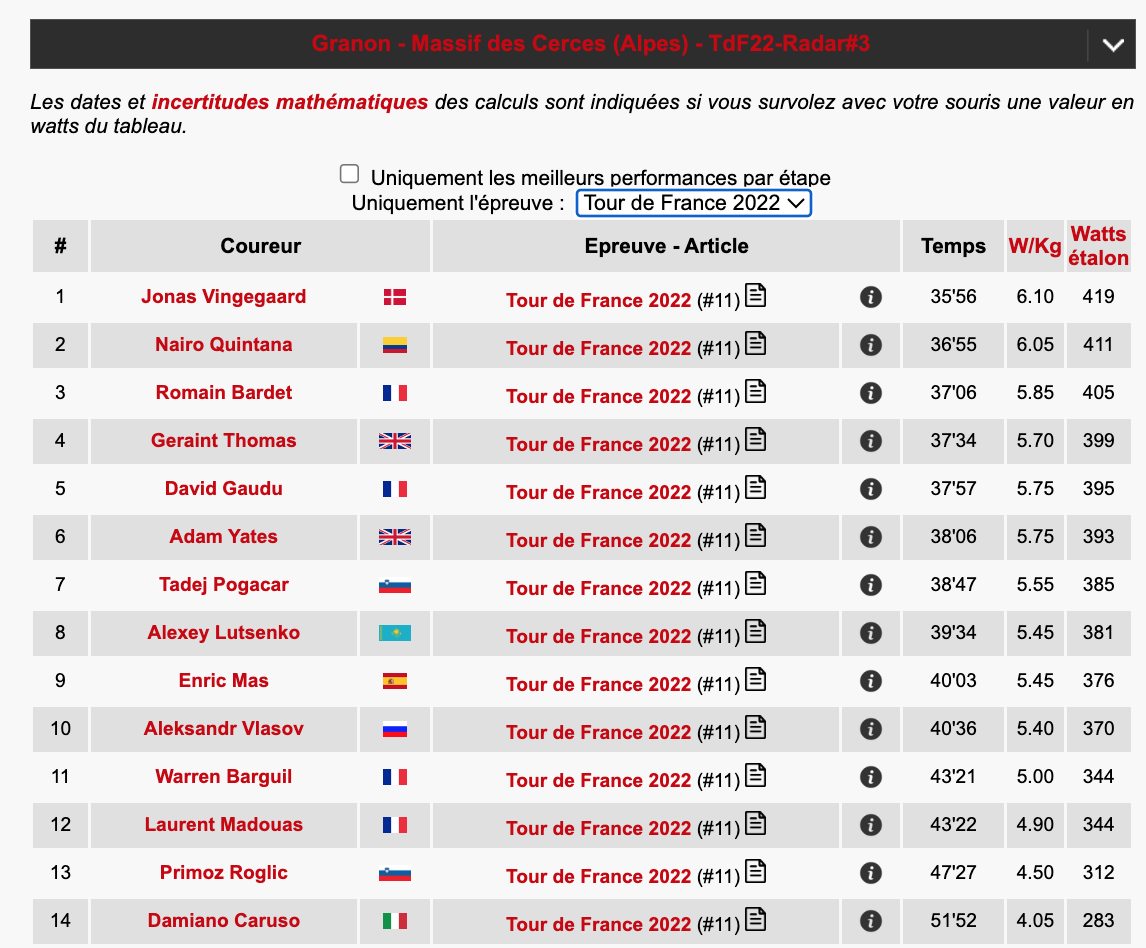Open Damiano Caruso rider link
Screen dimensions: 1146x948
click(224, 920)
